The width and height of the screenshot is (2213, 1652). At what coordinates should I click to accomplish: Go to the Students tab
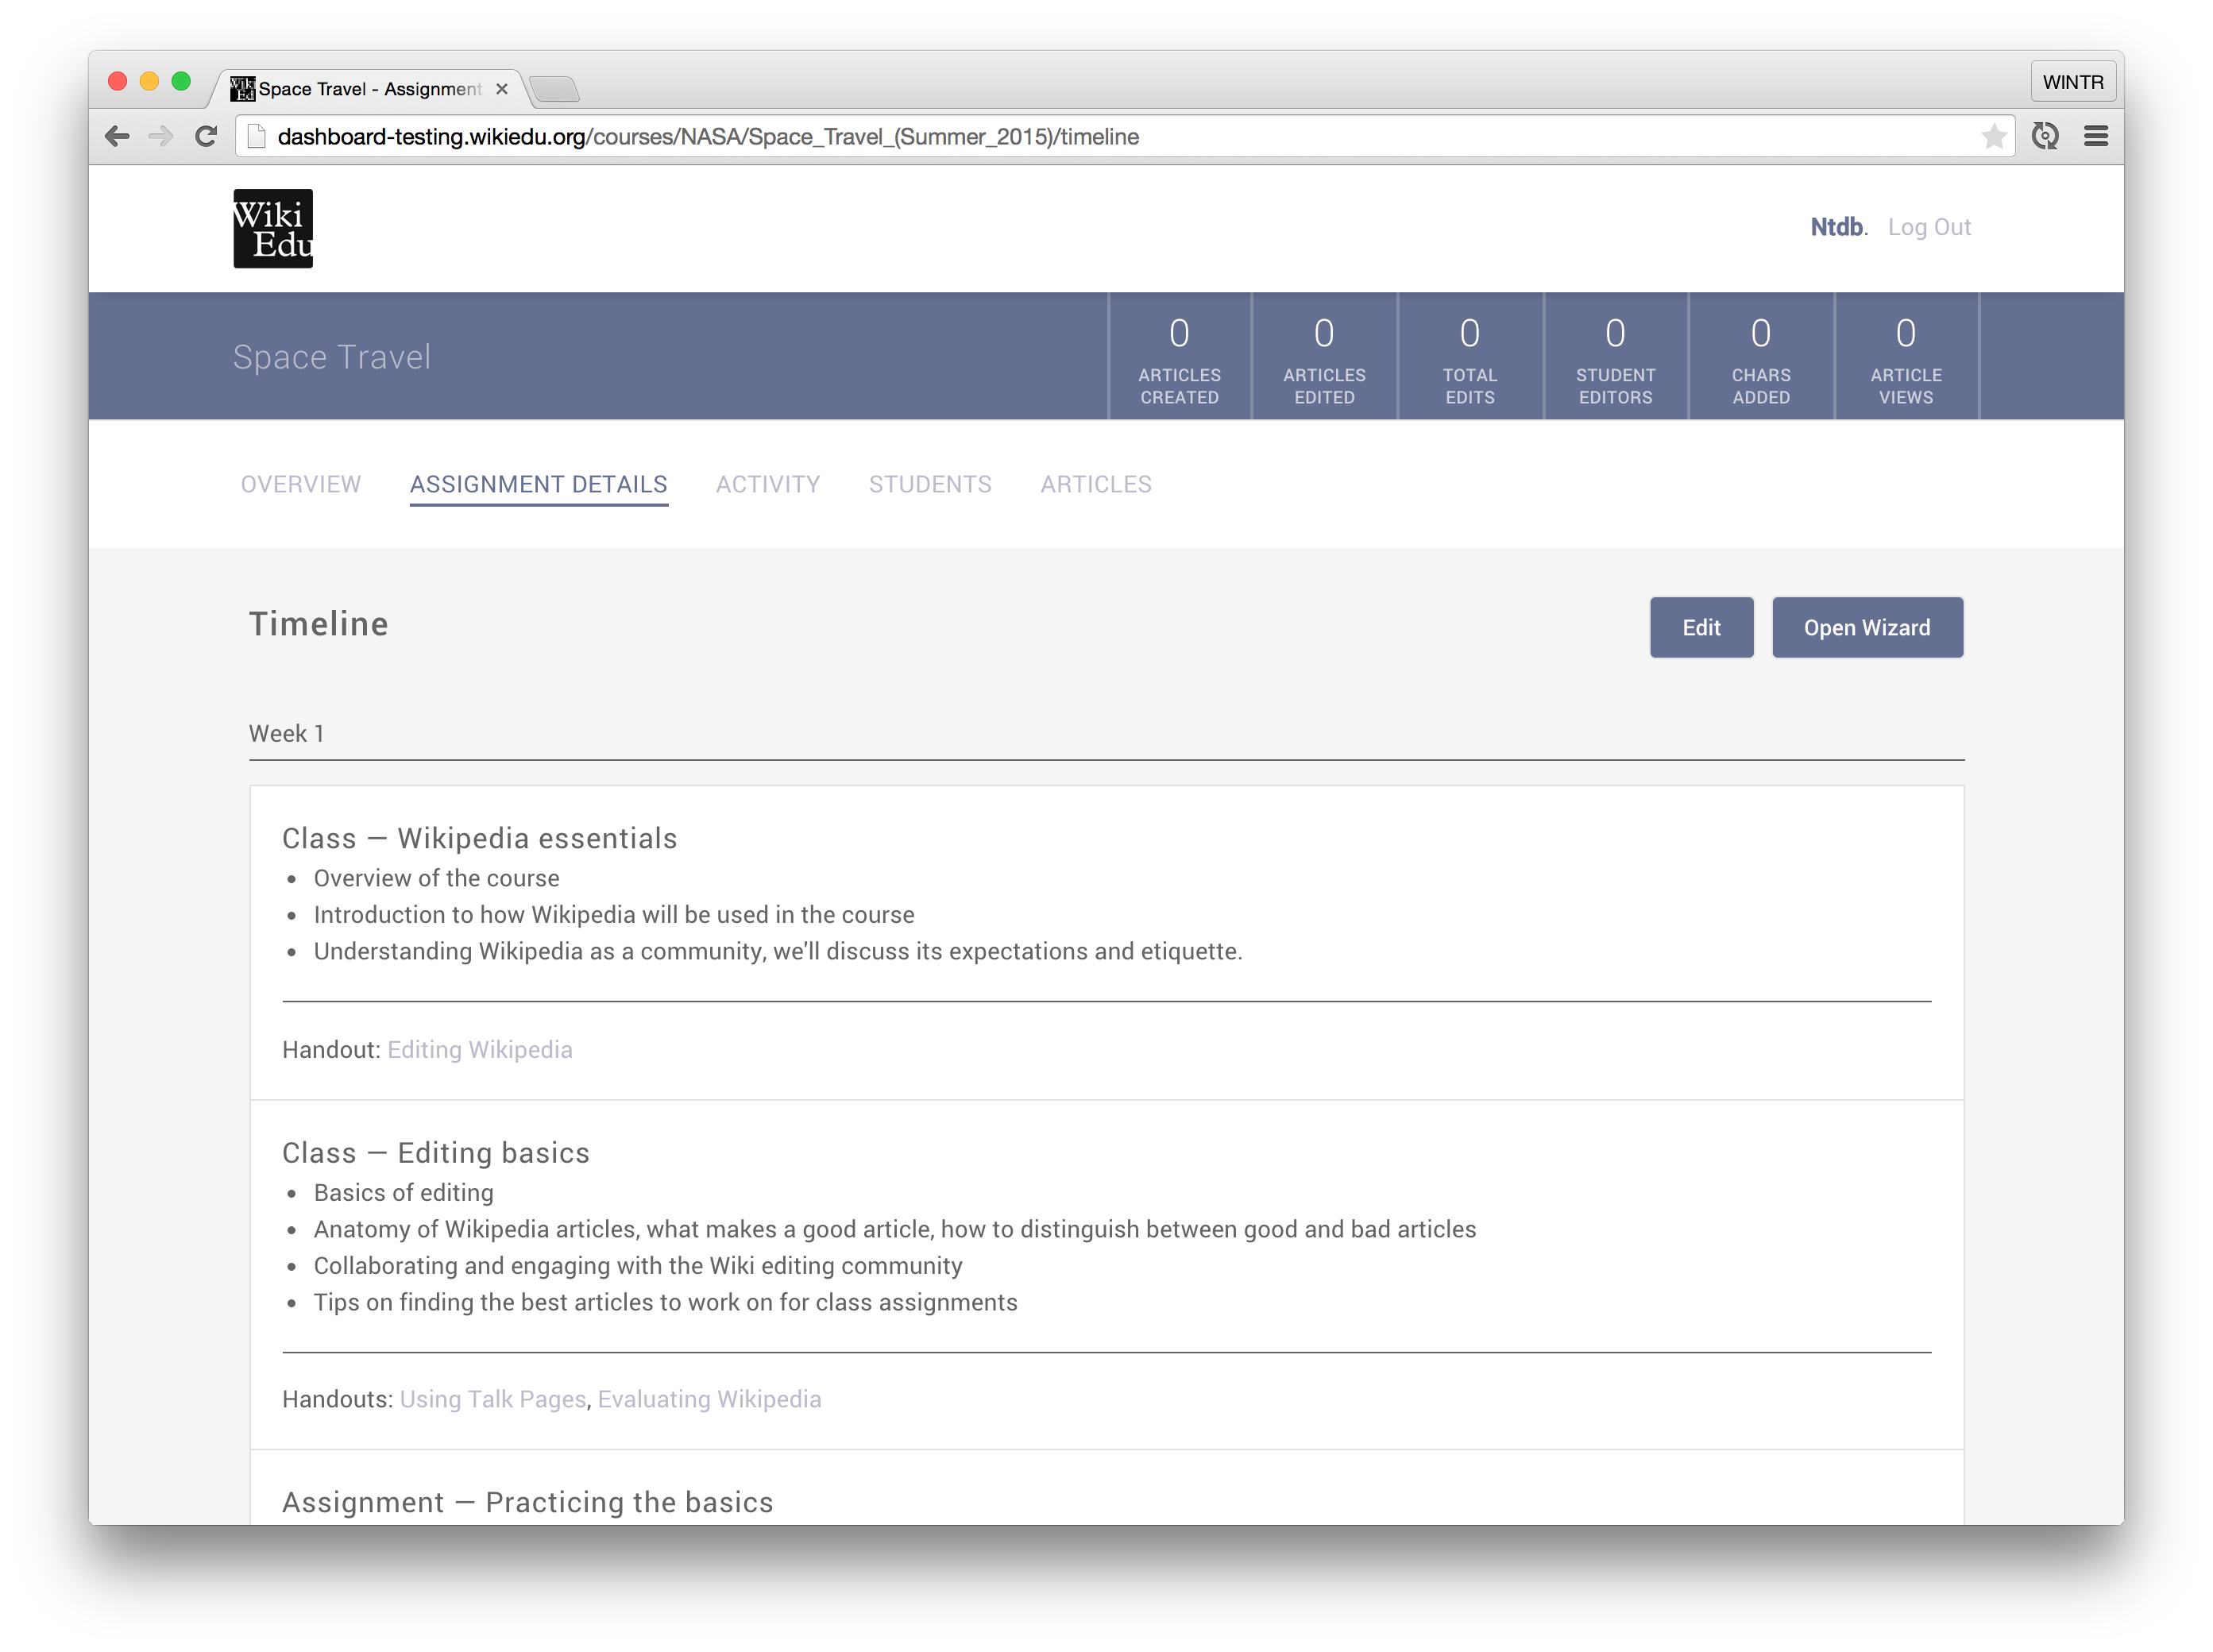[930, 484]
